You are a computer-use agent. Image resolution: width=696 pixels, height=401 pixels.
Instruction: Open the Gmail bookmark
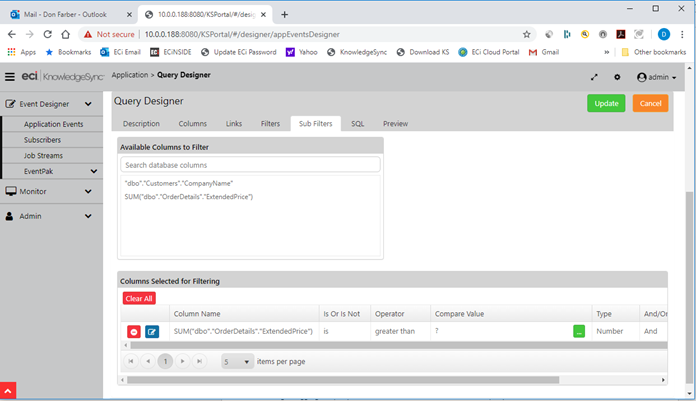pyautogui.click(x=544, y=52)
